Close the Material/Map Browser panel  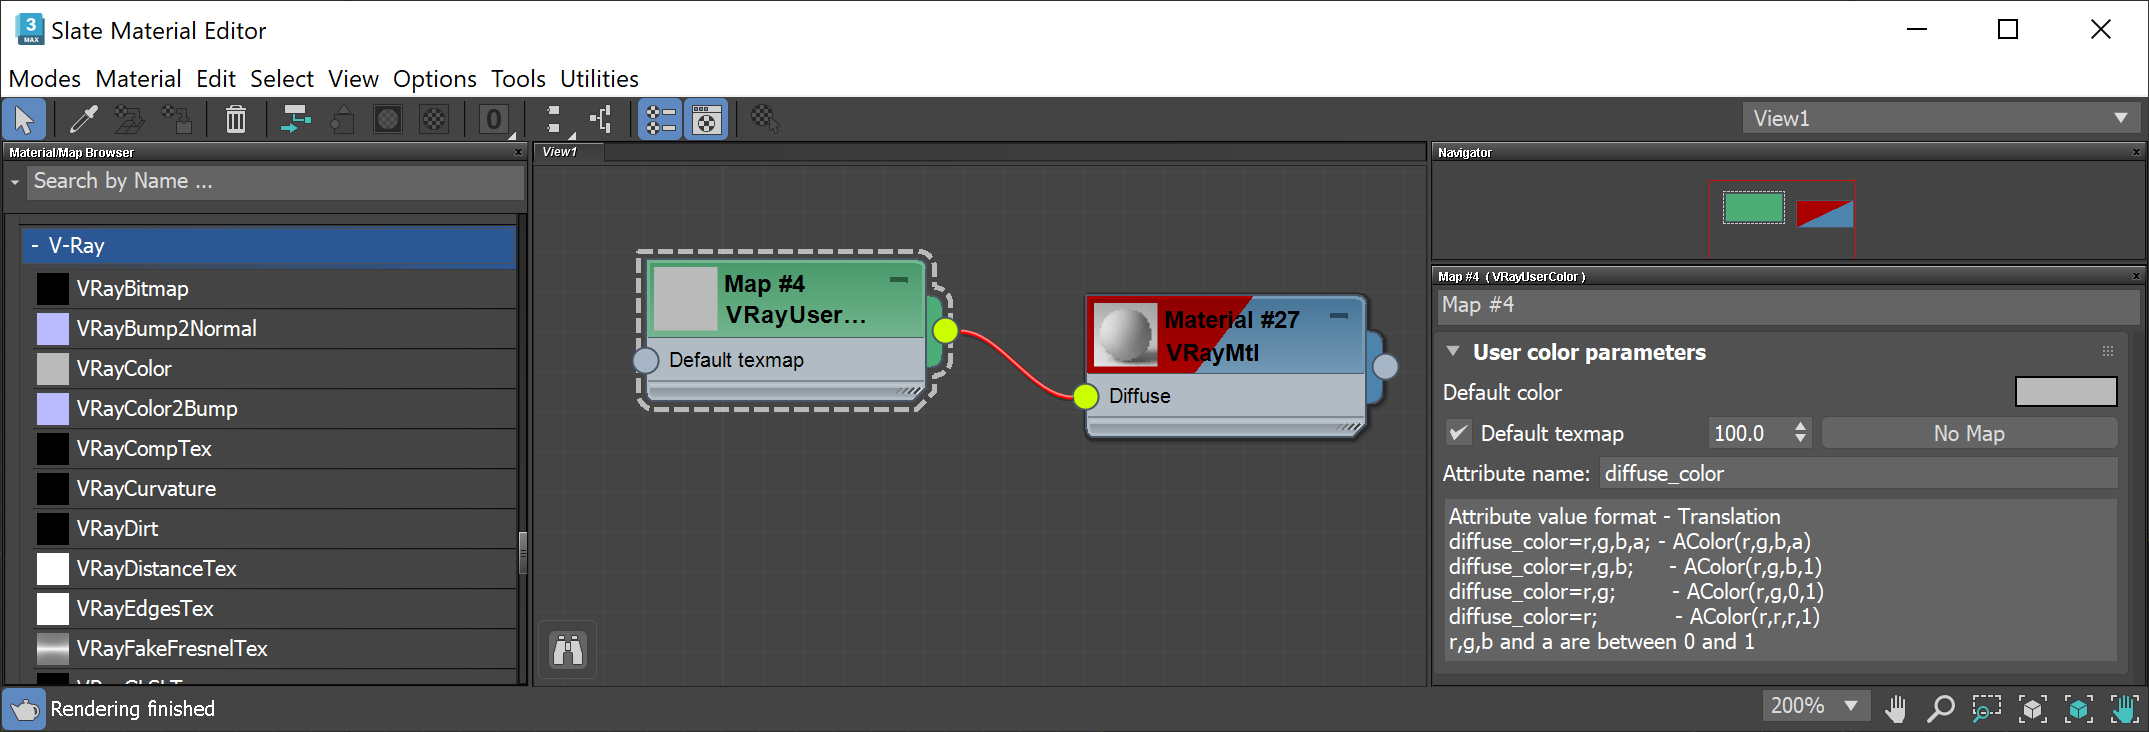(x=518, y=153)
